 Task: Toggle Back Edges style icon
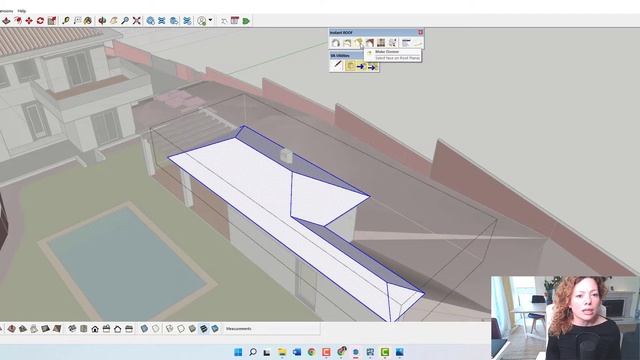pos(156,329)
